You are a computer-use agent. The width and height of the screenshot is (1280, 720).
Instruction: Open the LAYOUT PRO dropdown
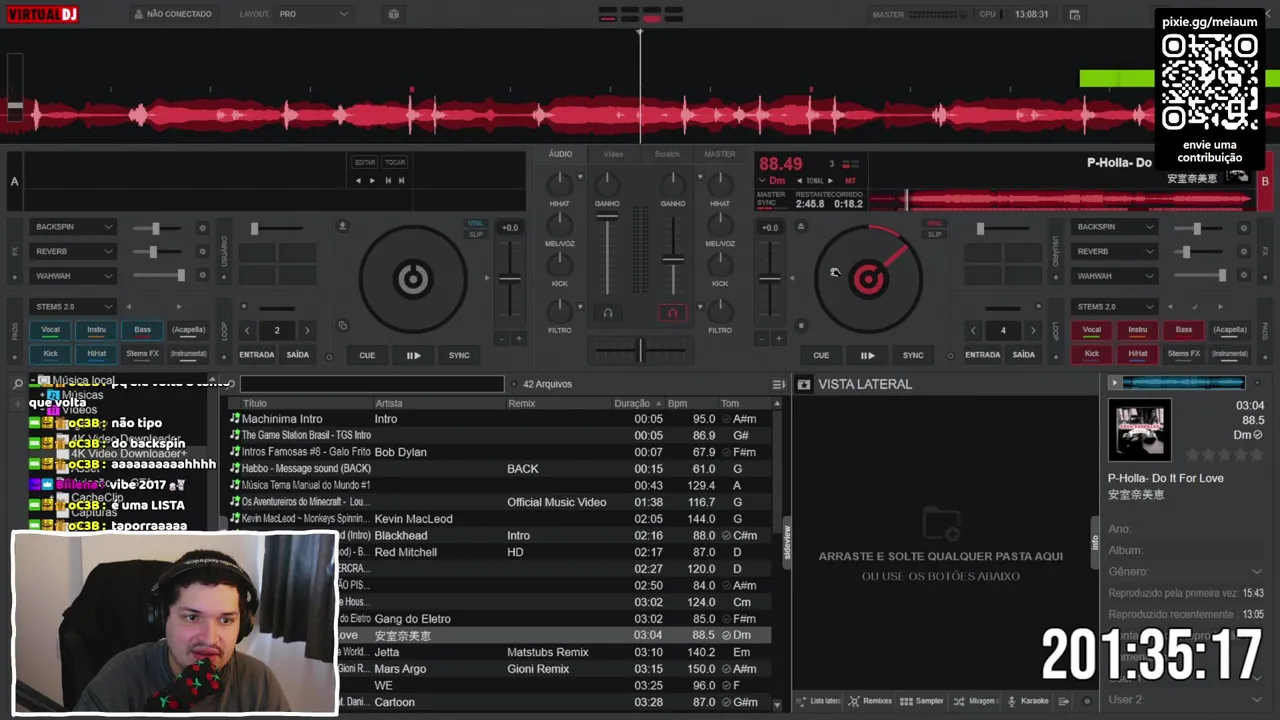click(313, 14)
